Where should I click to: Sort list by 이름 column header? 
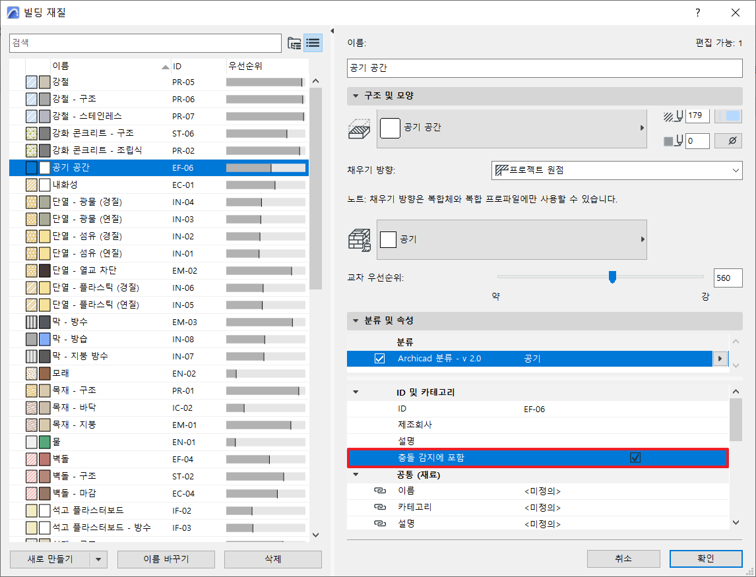[110, 66]
